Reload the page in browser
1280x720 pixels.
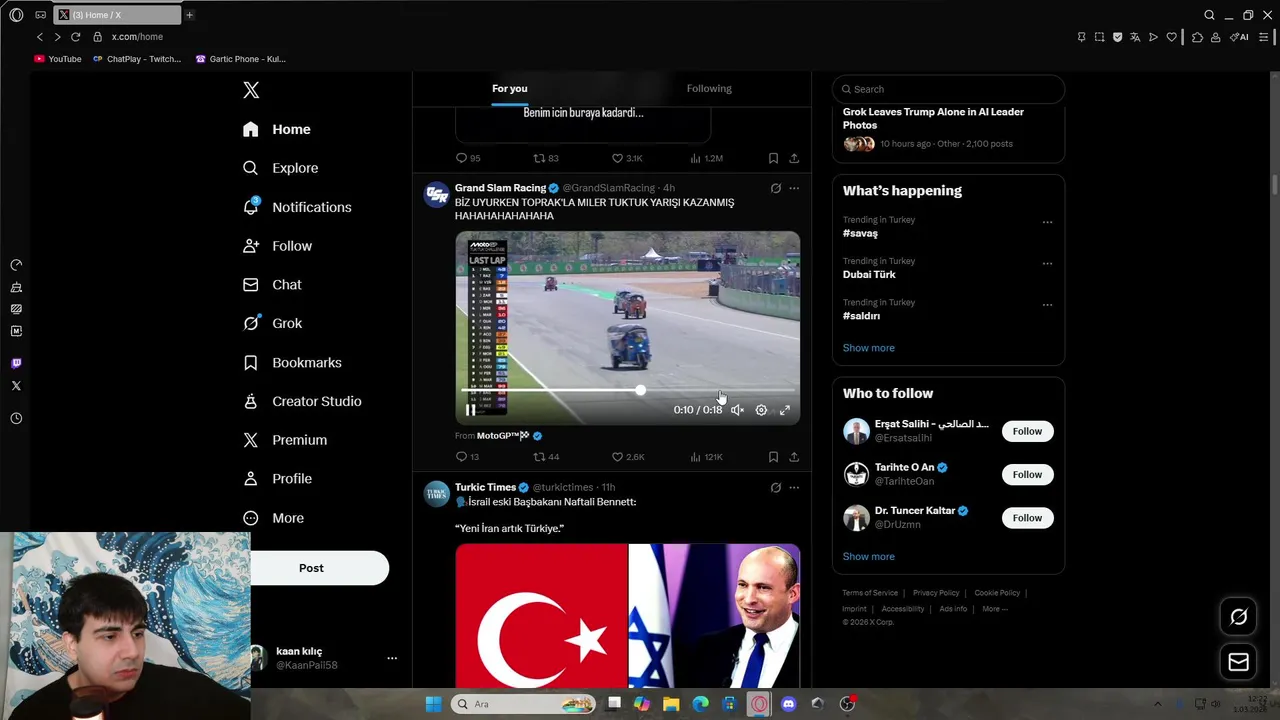pyautogui.click(x=75, y=37)
